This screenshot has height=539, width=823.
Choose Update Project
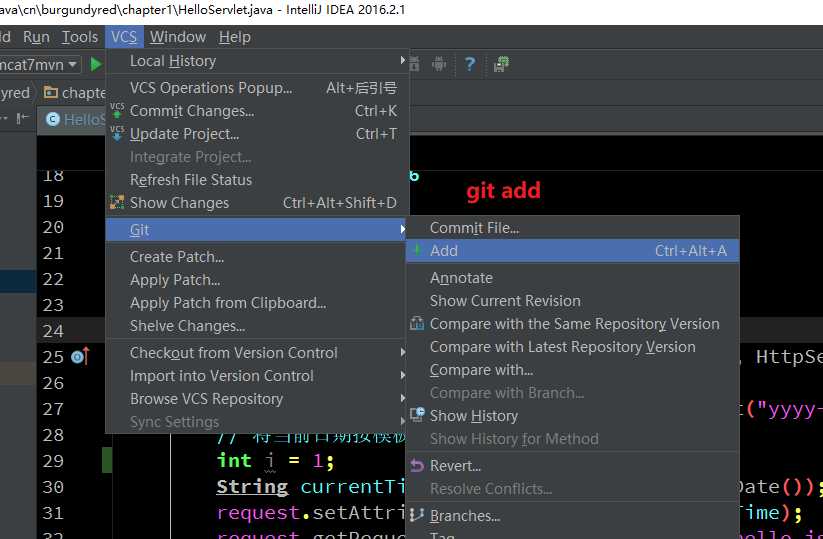click(257, 134)
